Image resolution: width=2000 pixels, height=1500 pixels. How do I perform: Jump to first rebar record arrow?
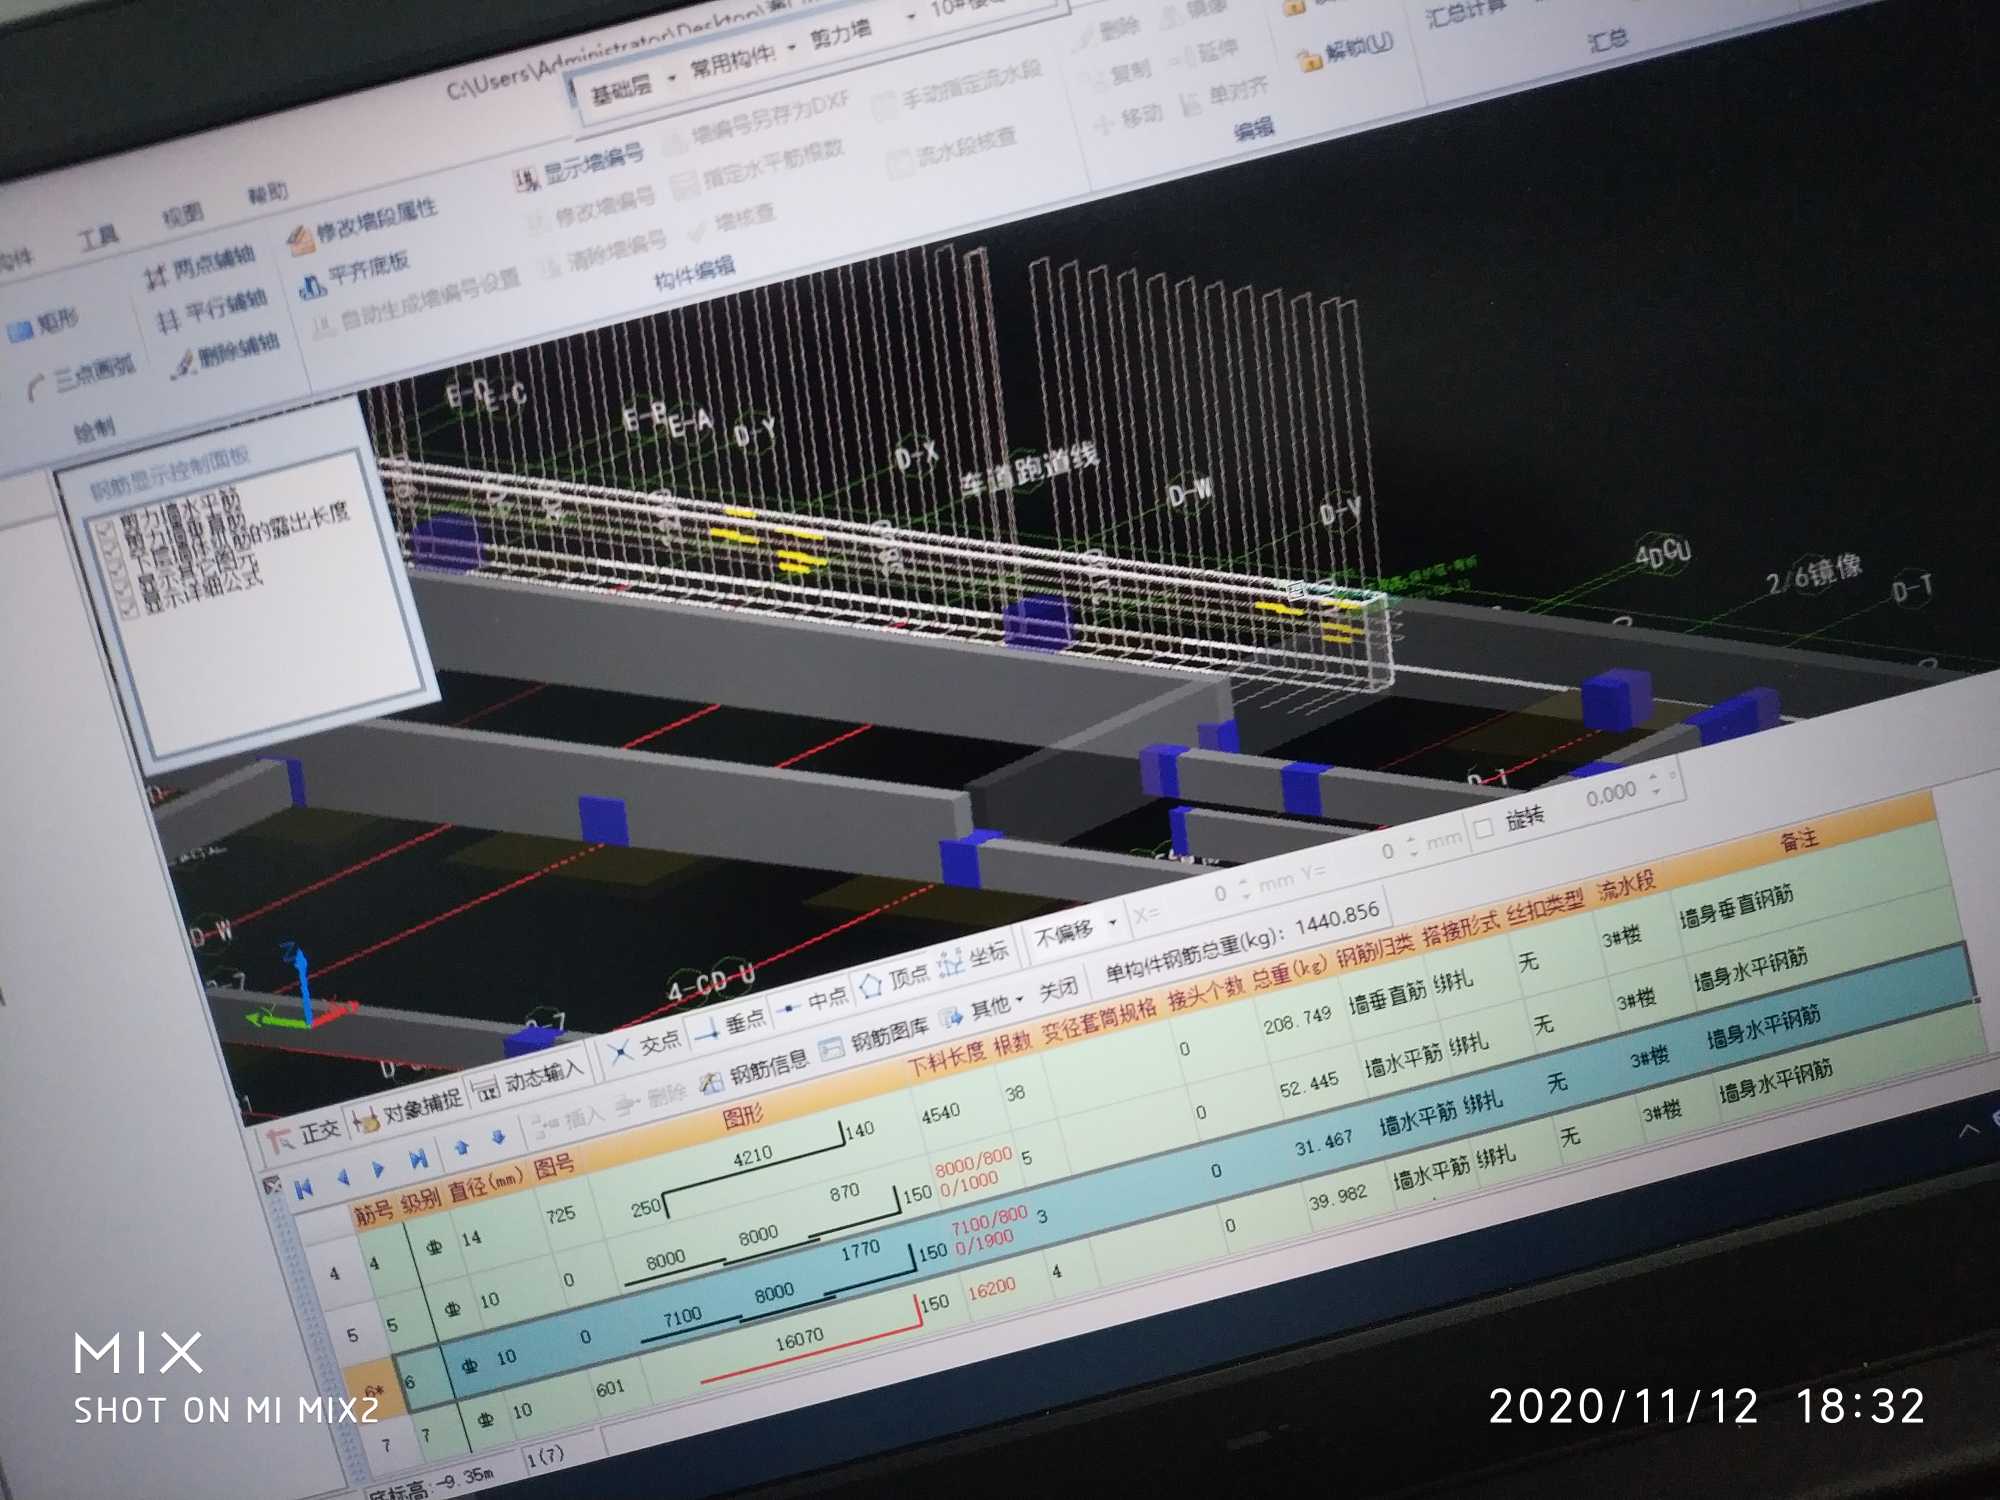304,1188
